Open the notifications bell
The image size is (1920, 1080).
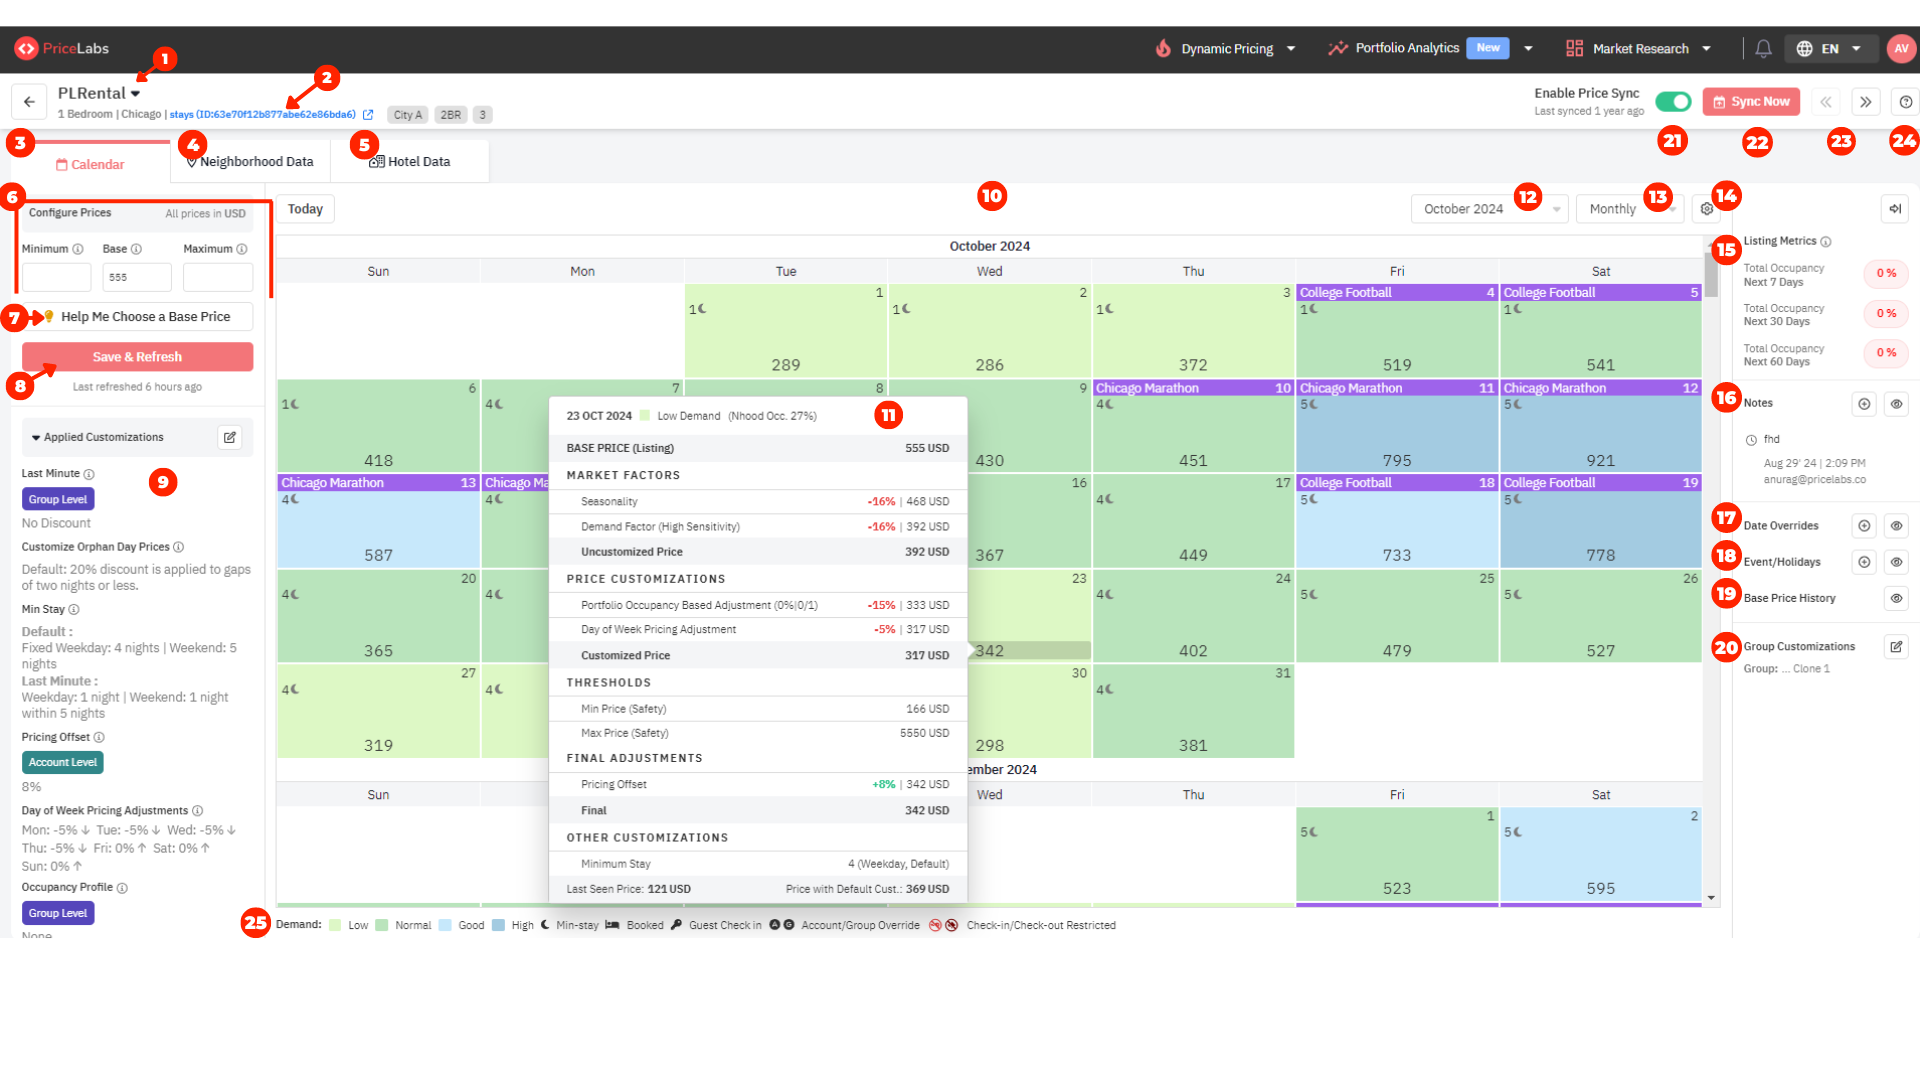[1763, 48]
